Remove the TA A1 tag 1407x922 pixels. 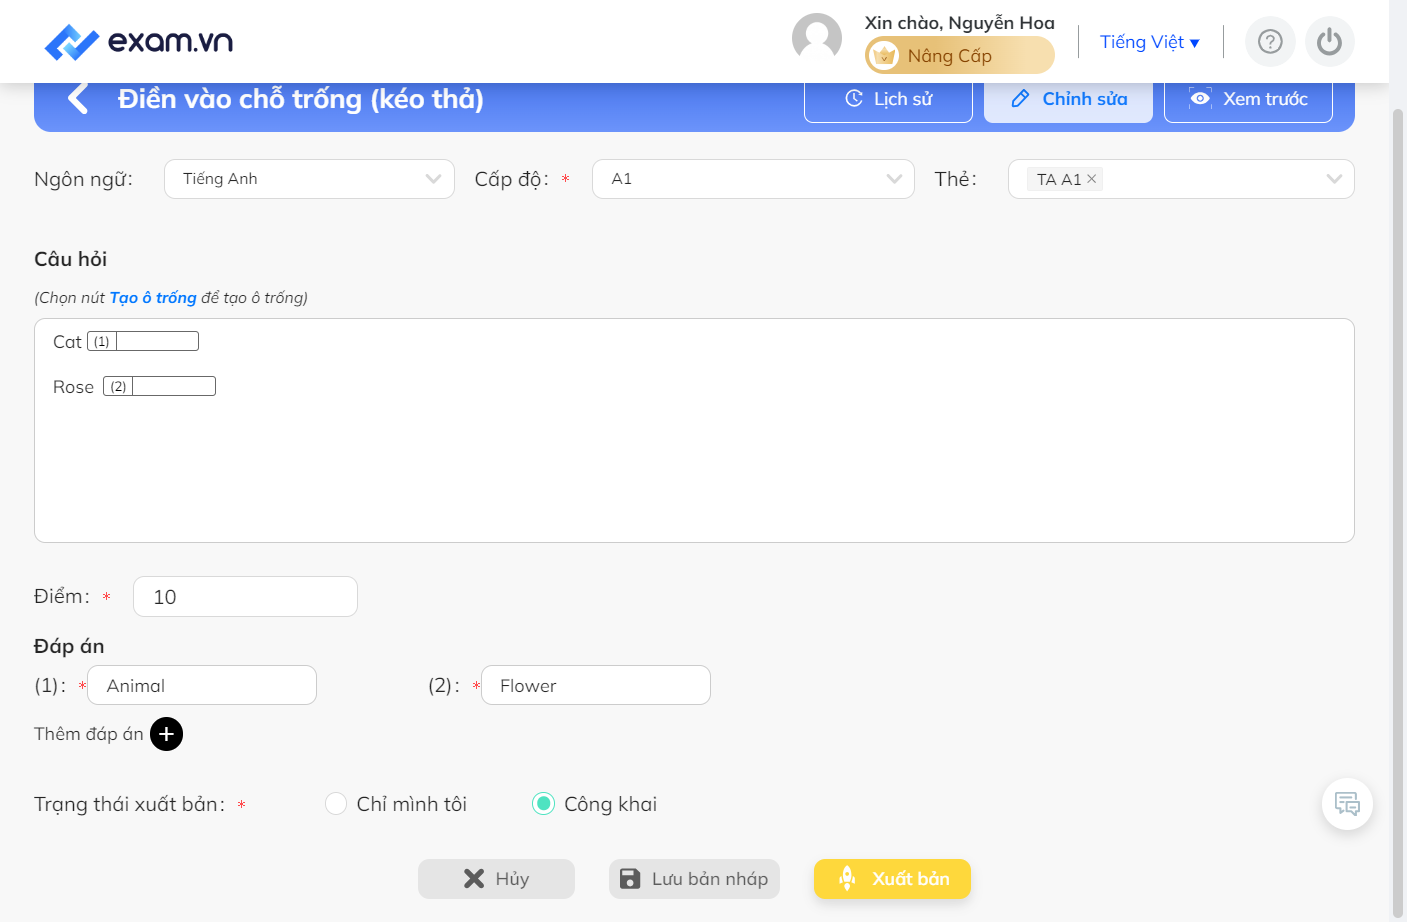1092,179
